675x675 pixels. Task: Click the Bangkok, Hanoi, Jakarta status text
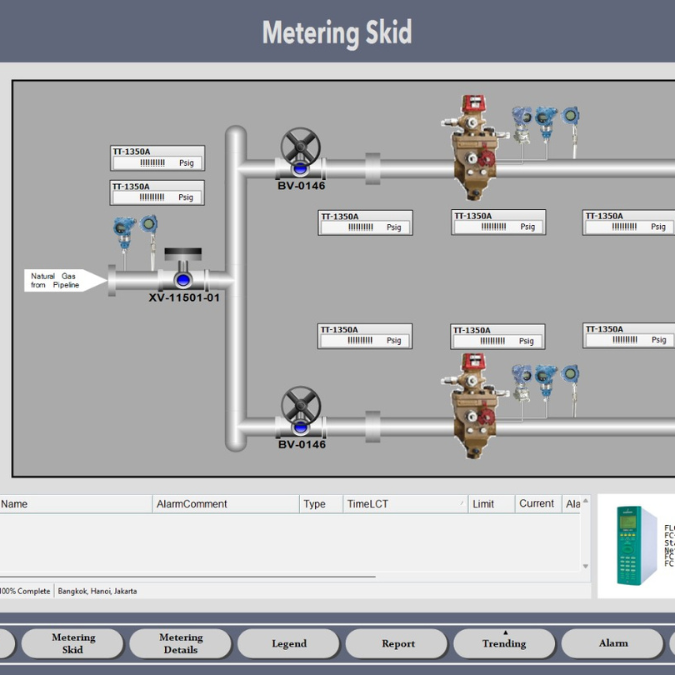pos(97,591)
